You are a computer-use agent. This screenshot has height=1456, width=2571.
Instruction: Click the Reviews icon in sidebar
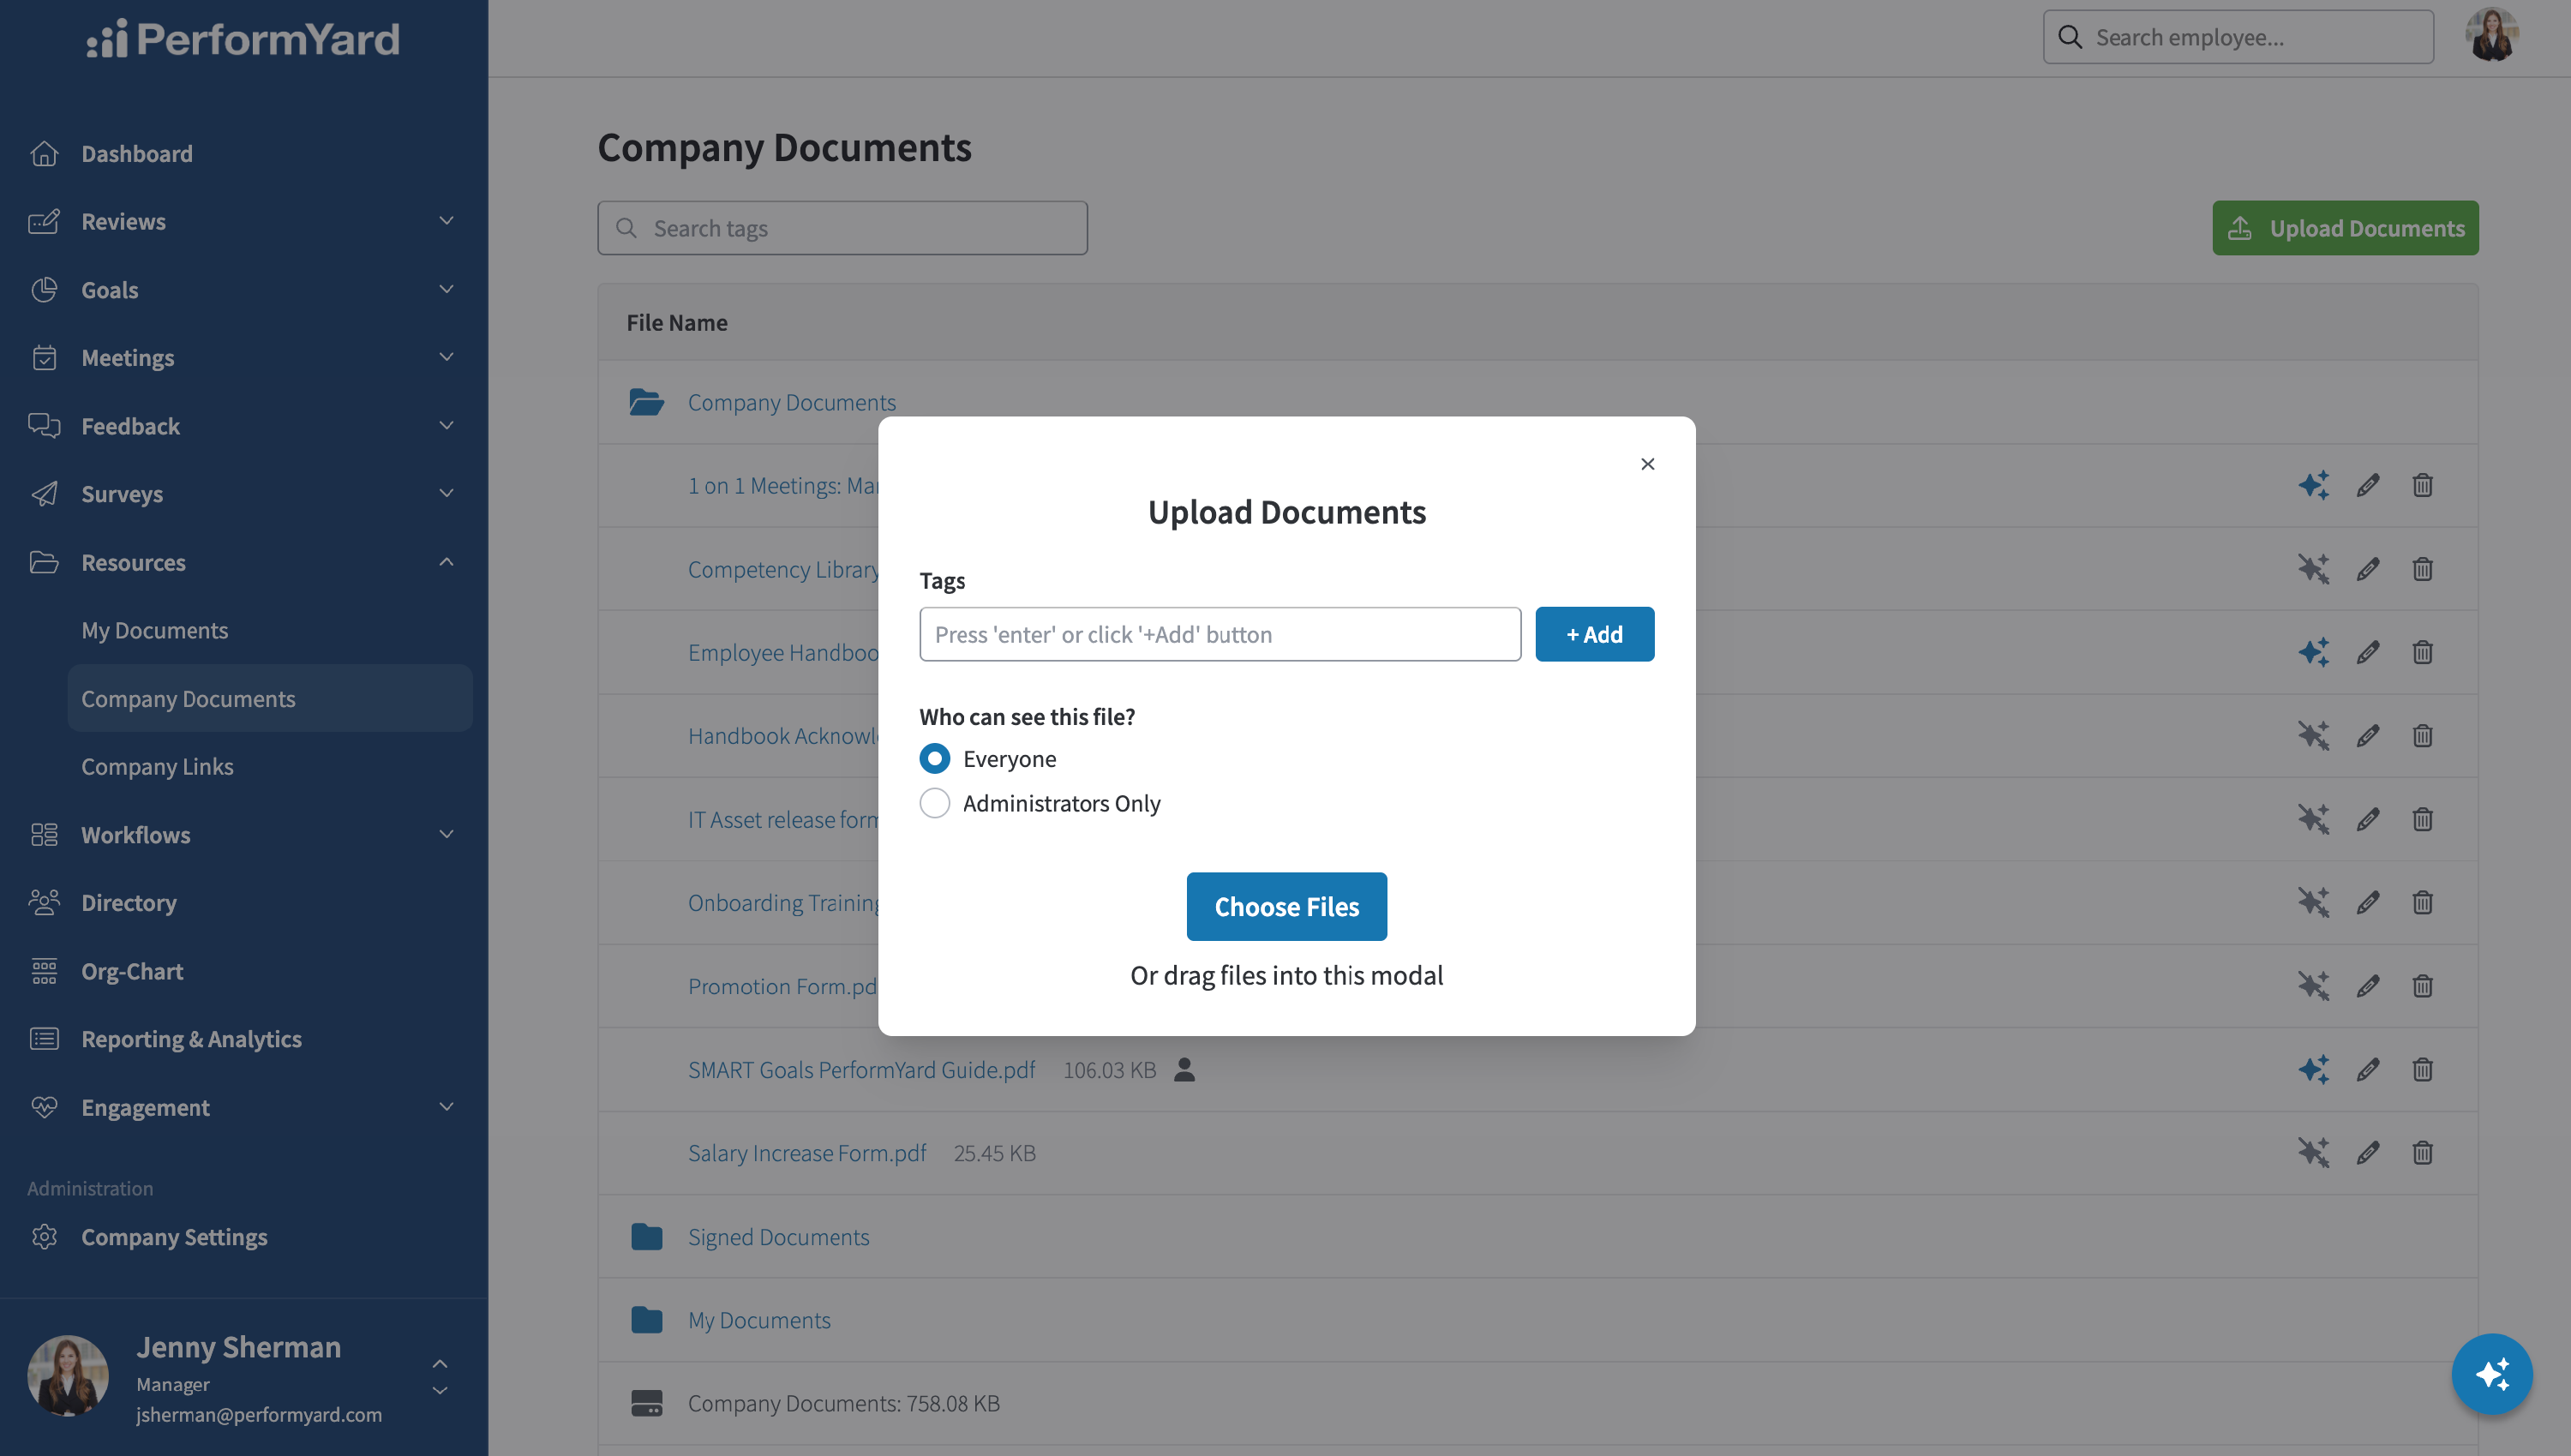point(44,221)
